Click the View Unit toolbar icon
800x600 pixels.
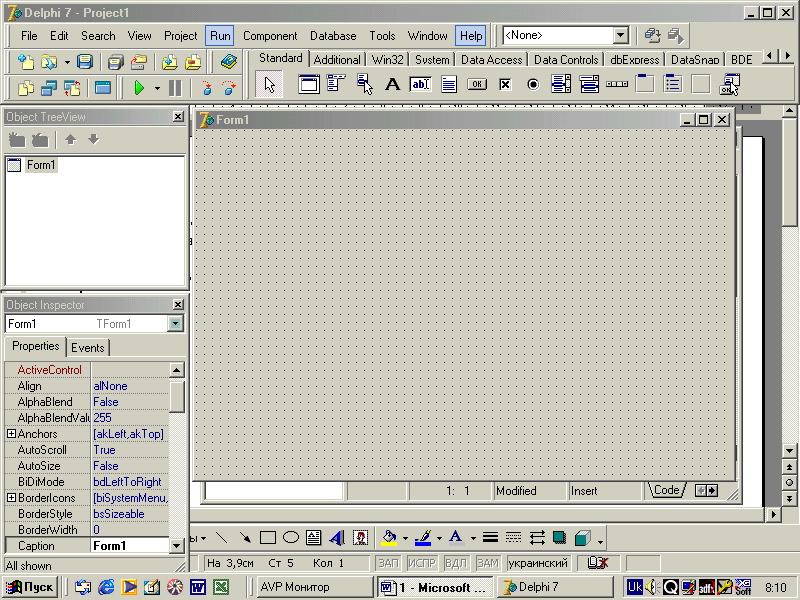click(x=25, y=88)
